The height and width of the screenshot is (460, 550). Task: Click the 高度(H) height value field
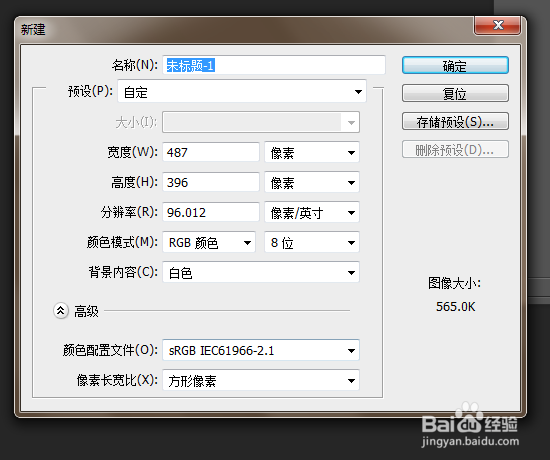tap(211, 182)
